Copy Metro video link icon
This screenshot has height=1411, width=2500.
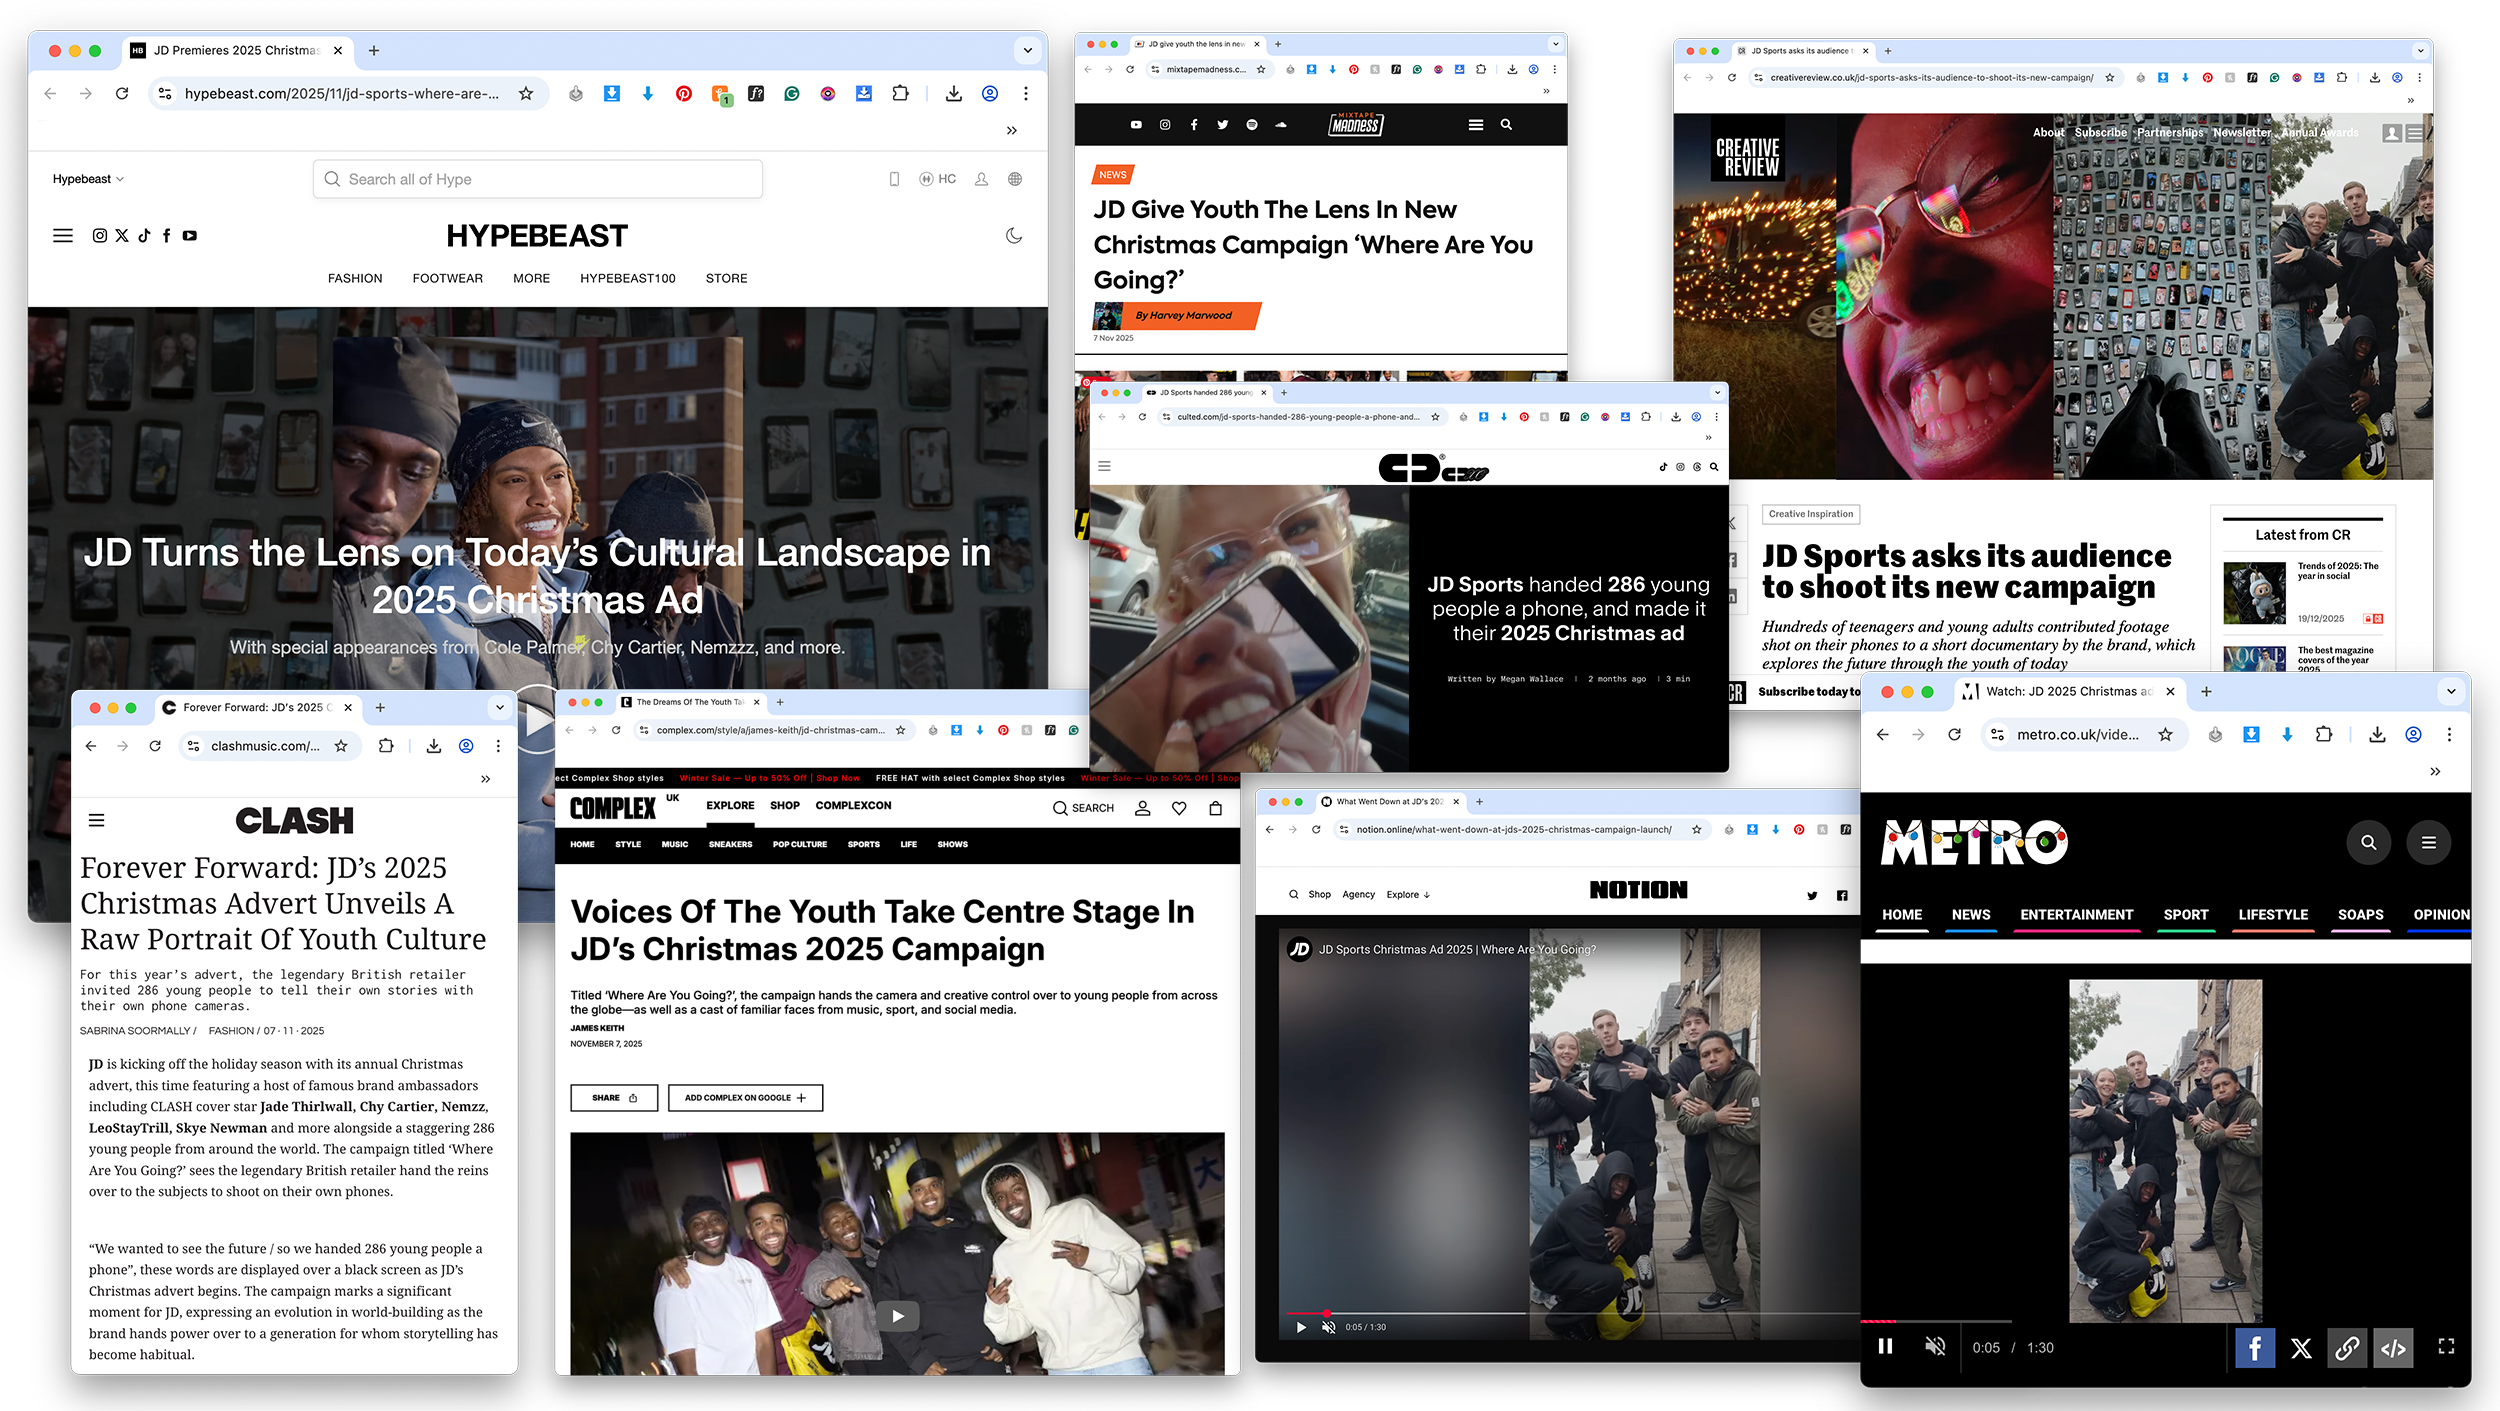coord(2347,1348)
